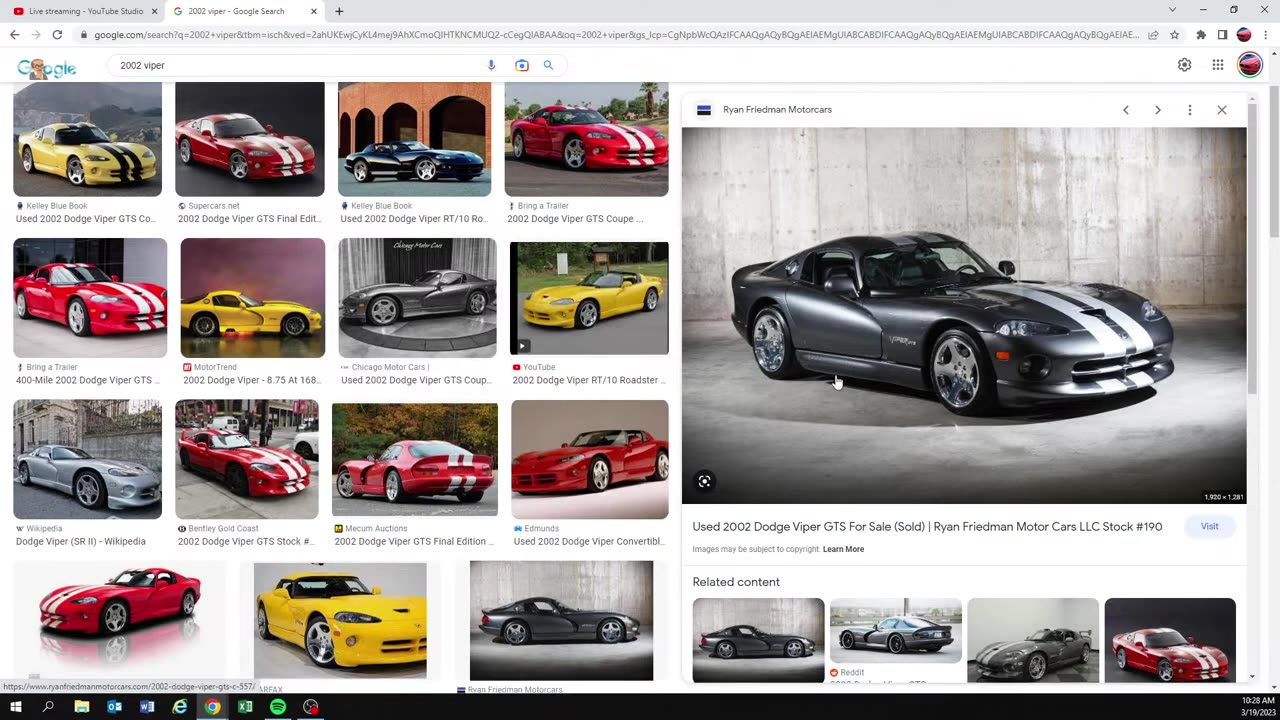Click the browser forward arrow
1280x720 pixels.
pos(35,35)
